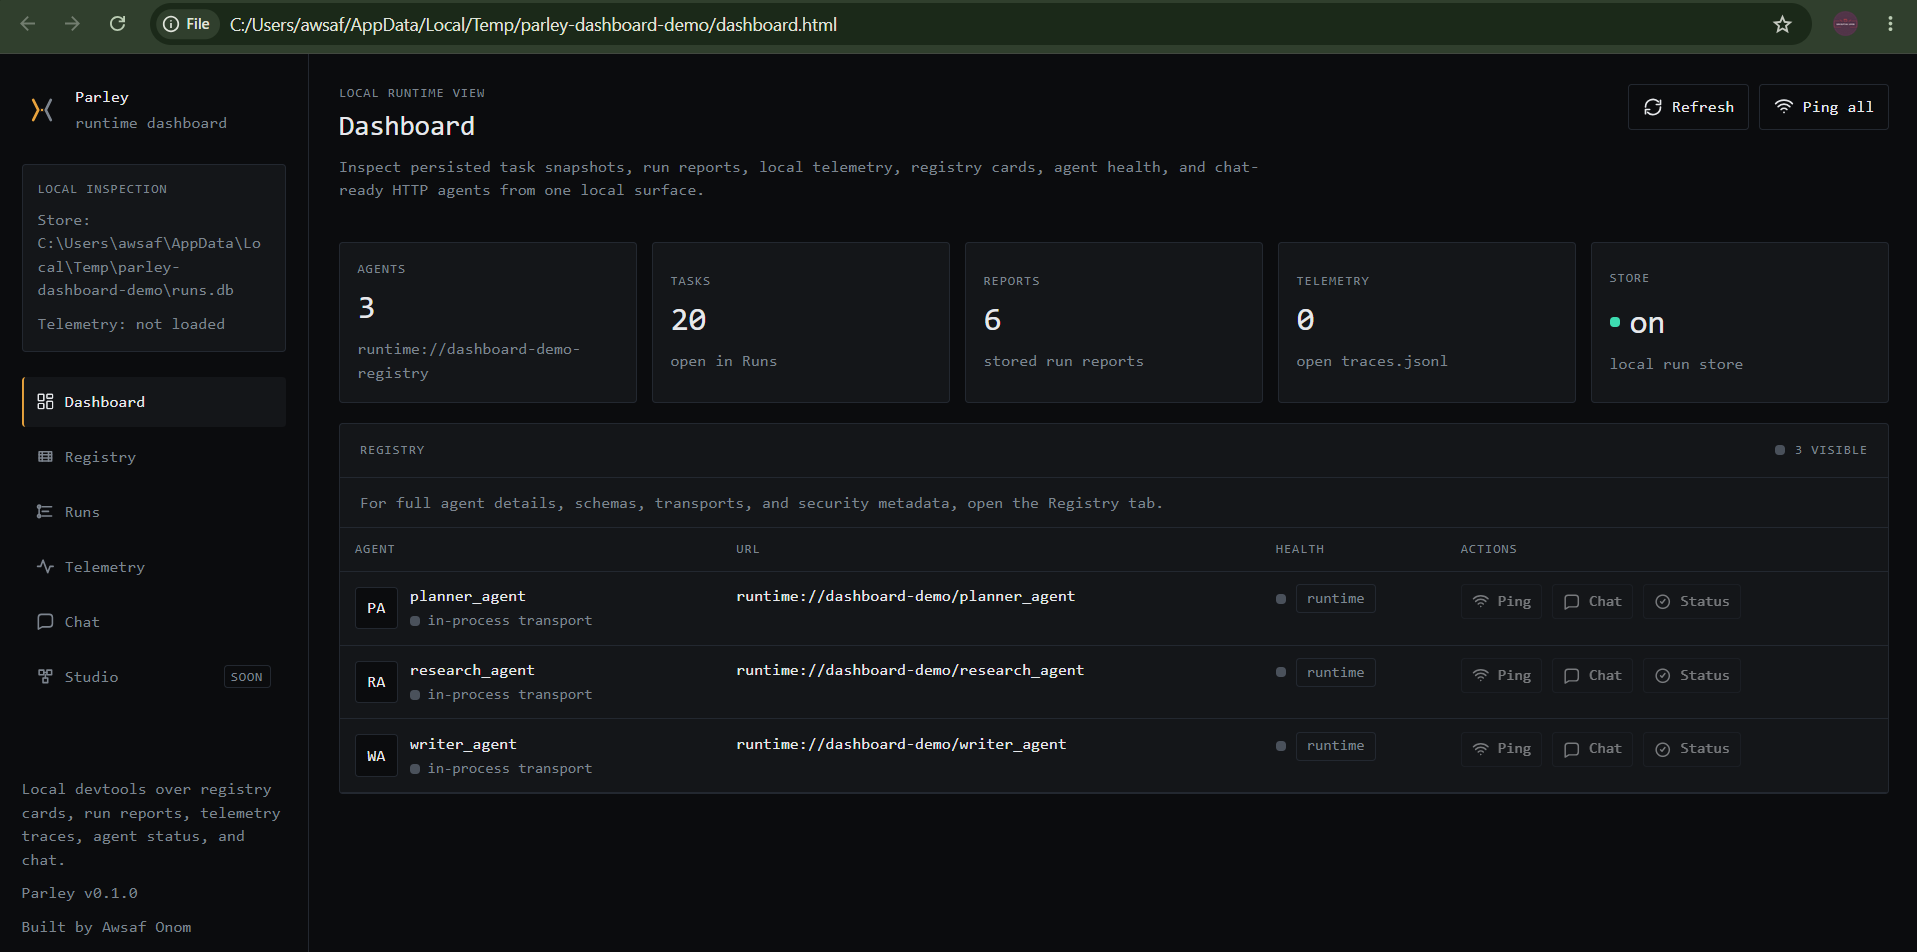This screenshot has height=952, width=1917.
Task: Open the Dashboard sidebar item
Action: pos(154,402)
